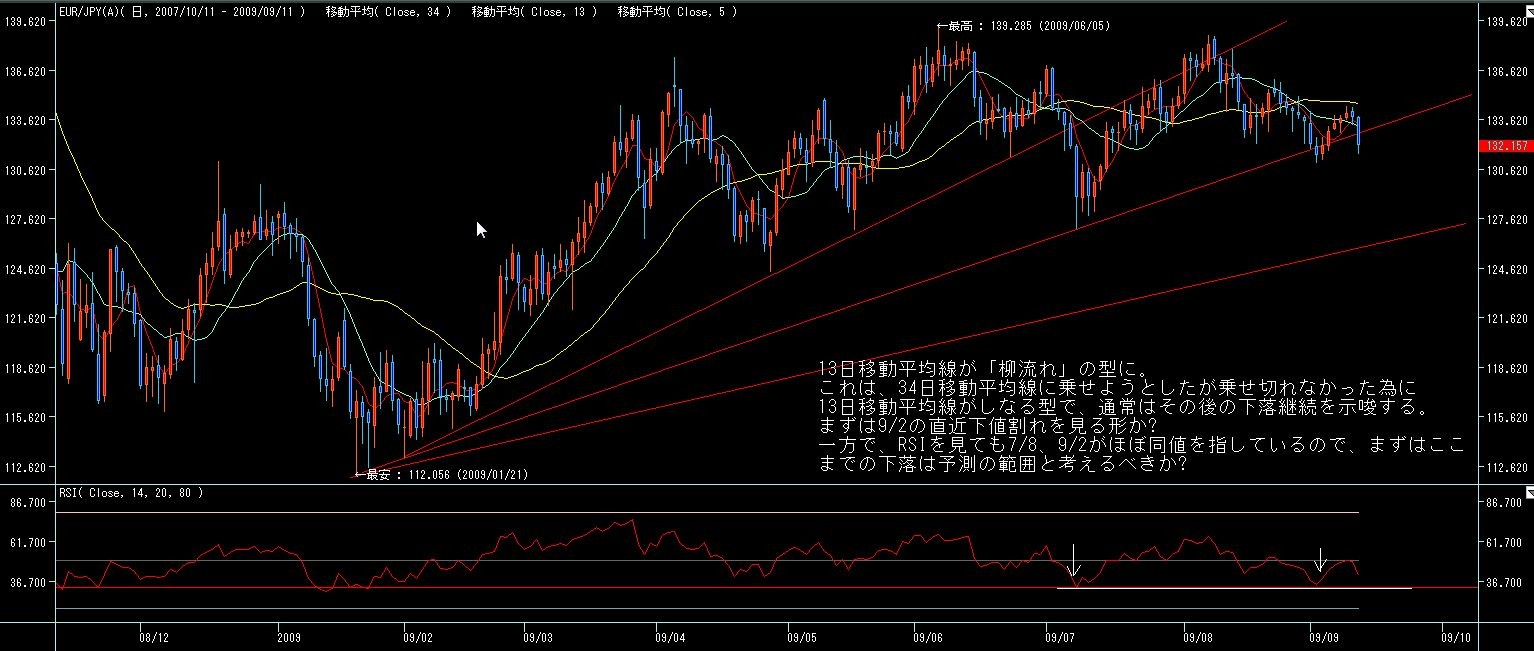
Task: Click the 09/08 date on the time axis
Action: (x=1197, y=636)
